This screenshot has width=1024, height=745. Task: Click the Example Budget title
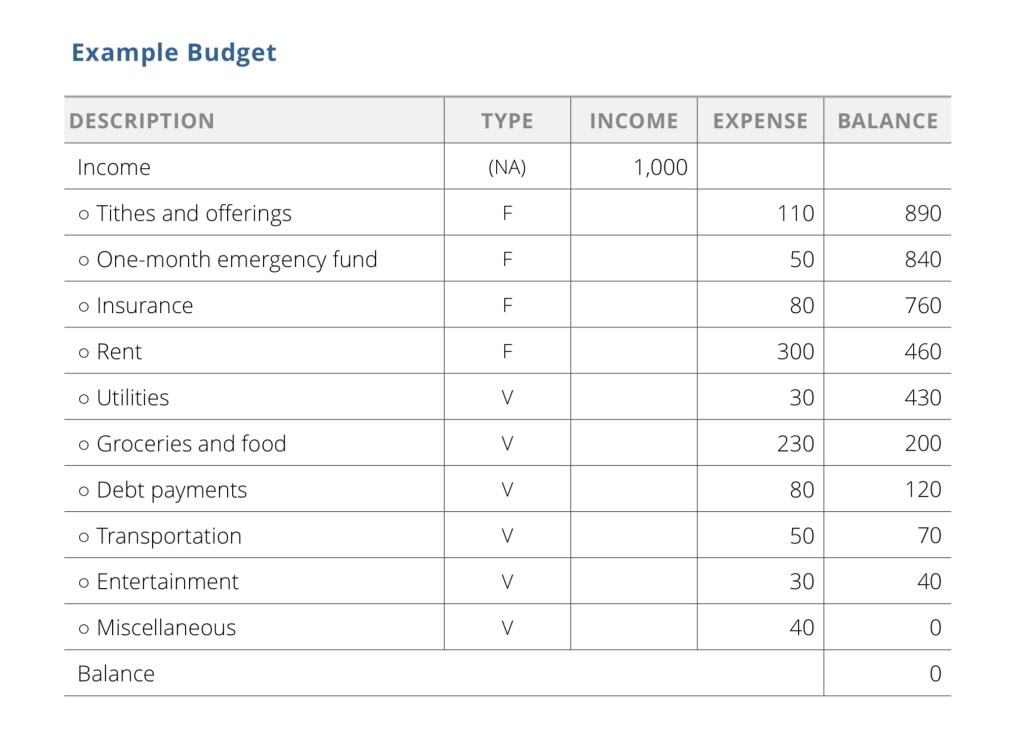(173, 53)
